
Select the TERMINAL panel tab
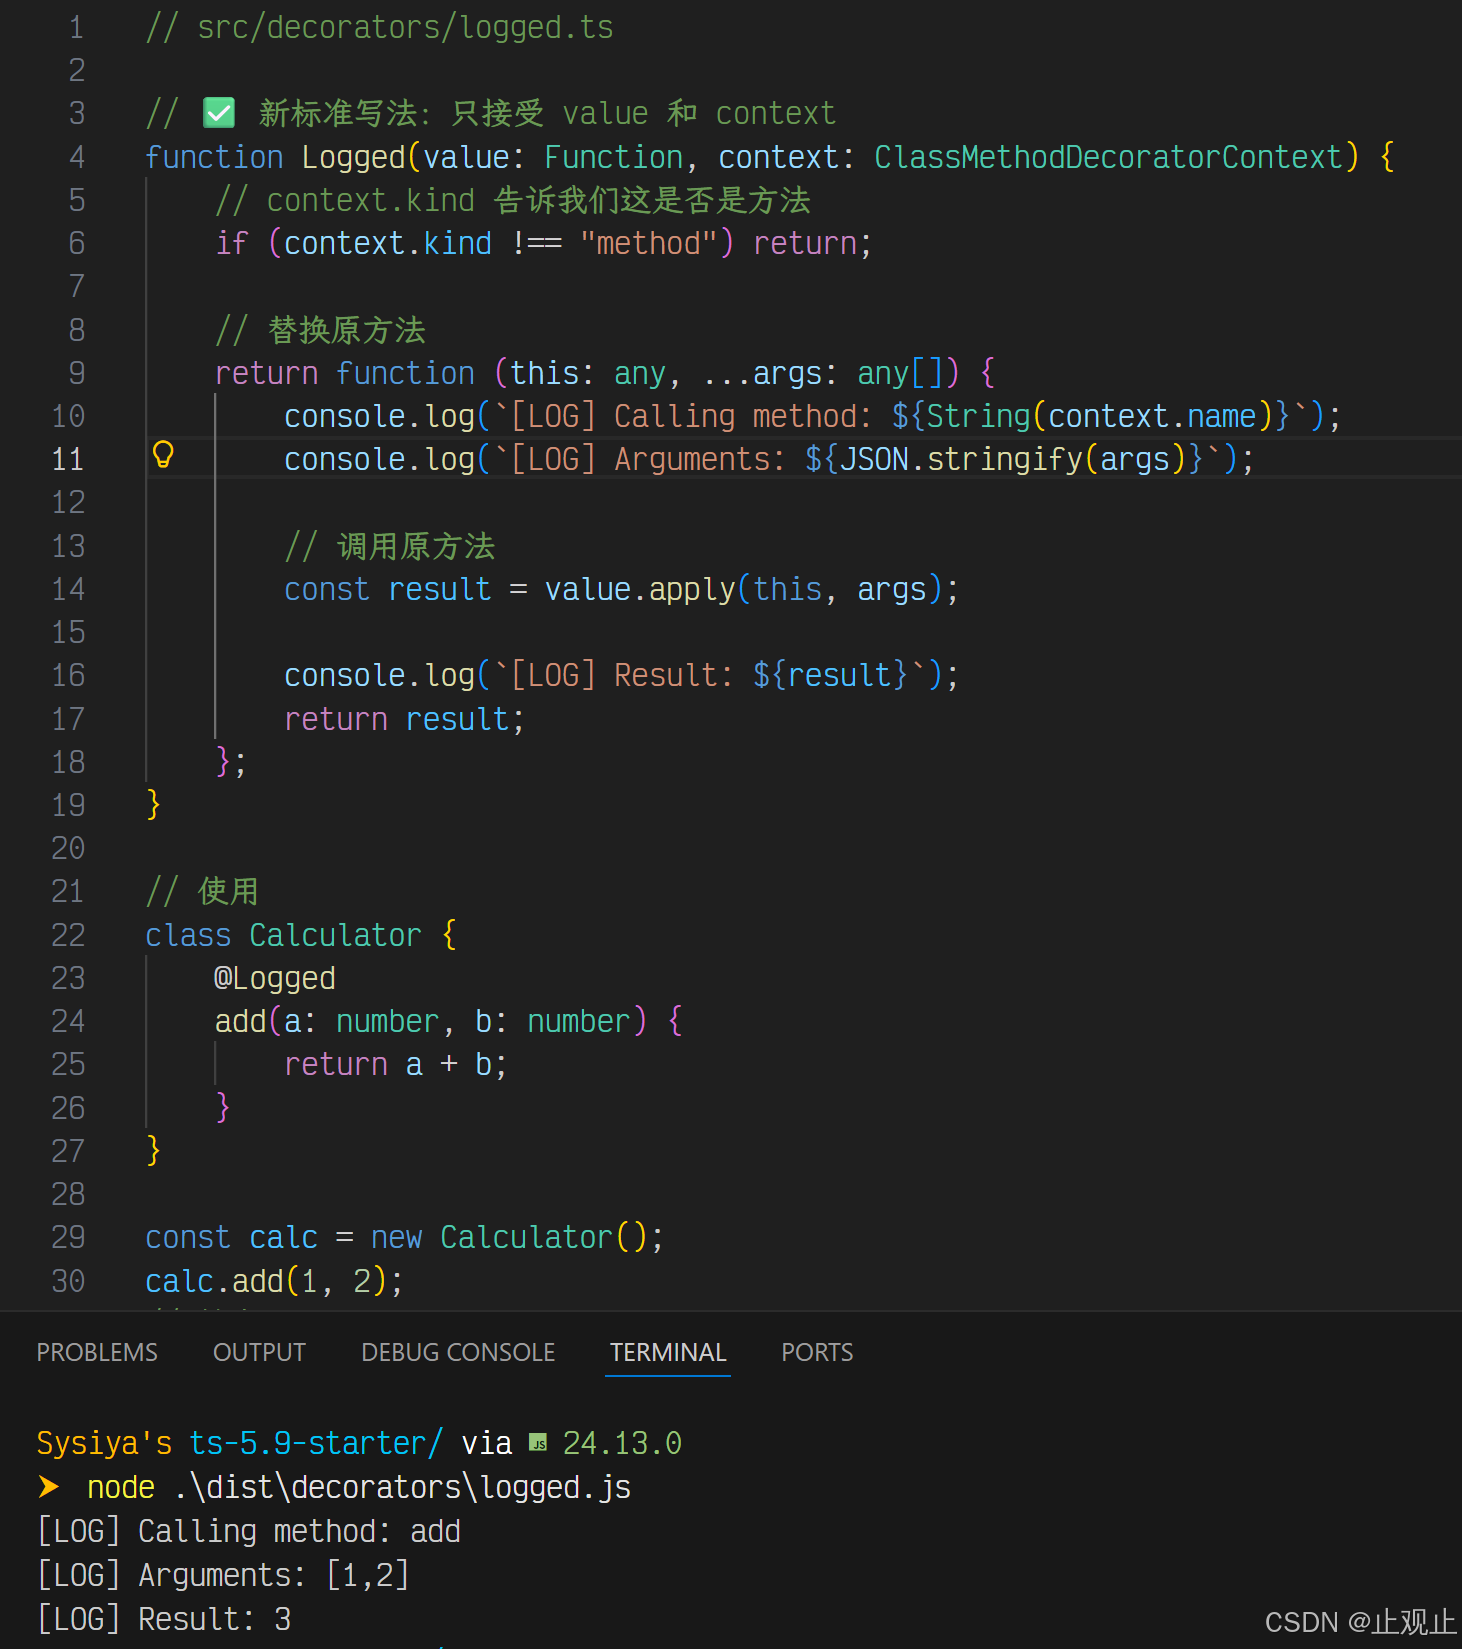click(x=668, y=1352)
